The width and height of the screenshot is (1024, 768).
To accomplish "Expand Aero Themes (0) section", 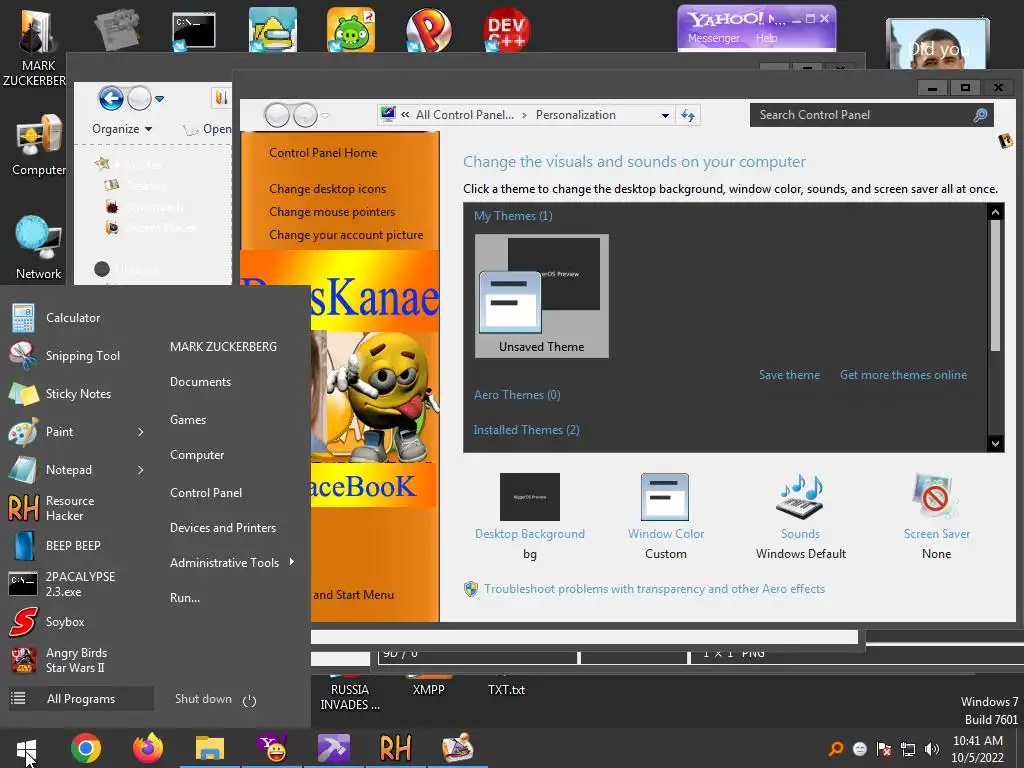I will click(x=517, y=394).
